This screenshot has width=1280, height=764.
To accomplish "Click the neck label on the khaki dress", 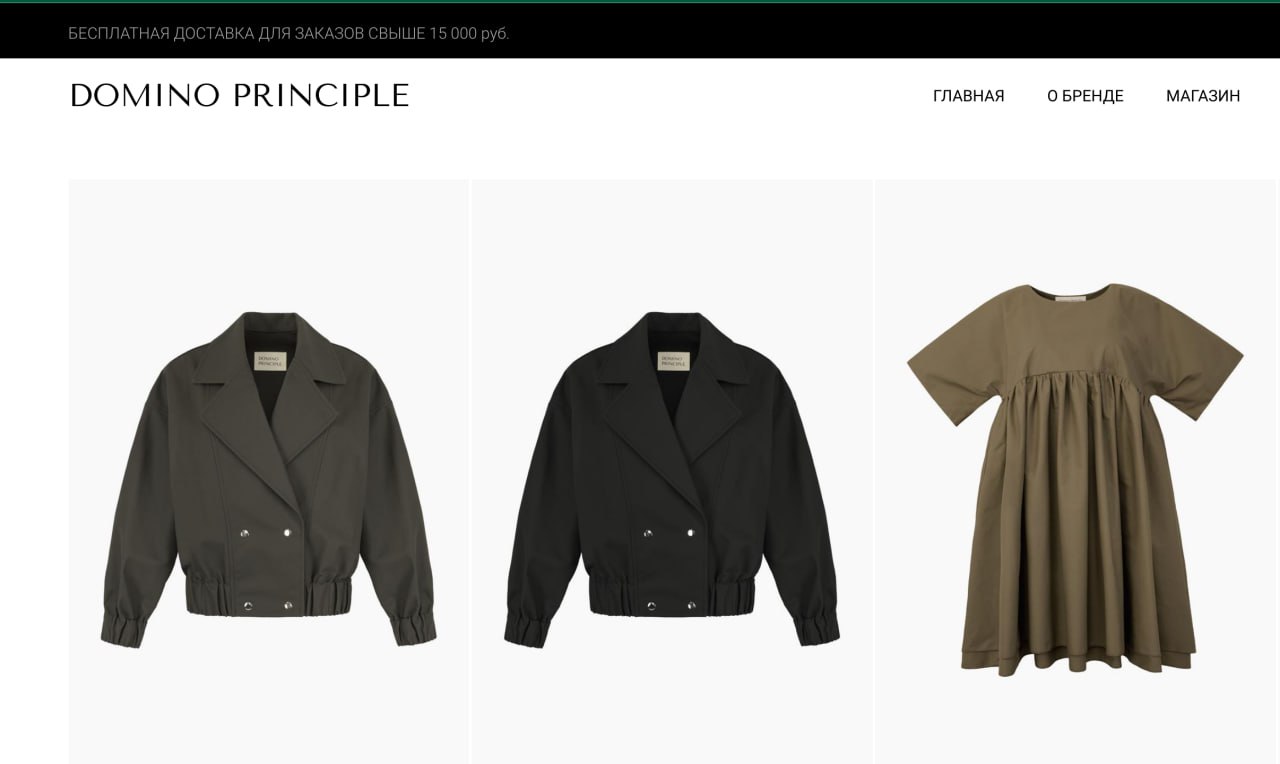I will point(1070,295).
